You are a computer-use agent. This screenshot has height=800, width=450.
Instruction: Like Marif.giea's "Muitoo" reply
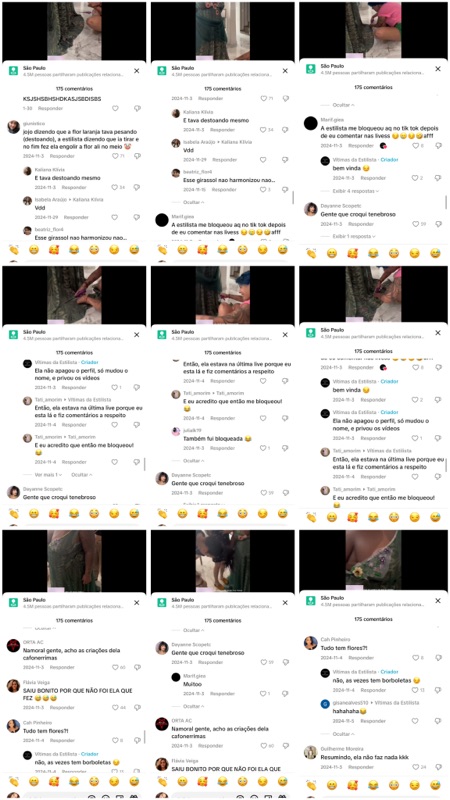click(x=264, y=693)
